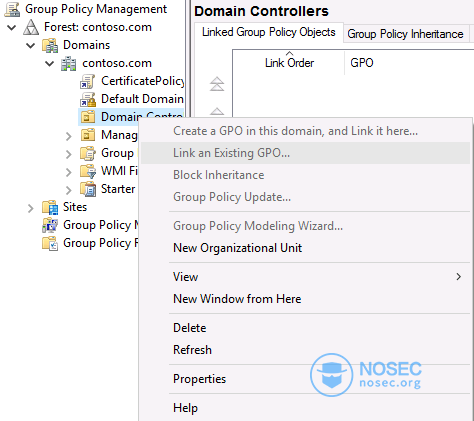Open Help from the context menu
This screenshot has height=421, width=474.
305,408
